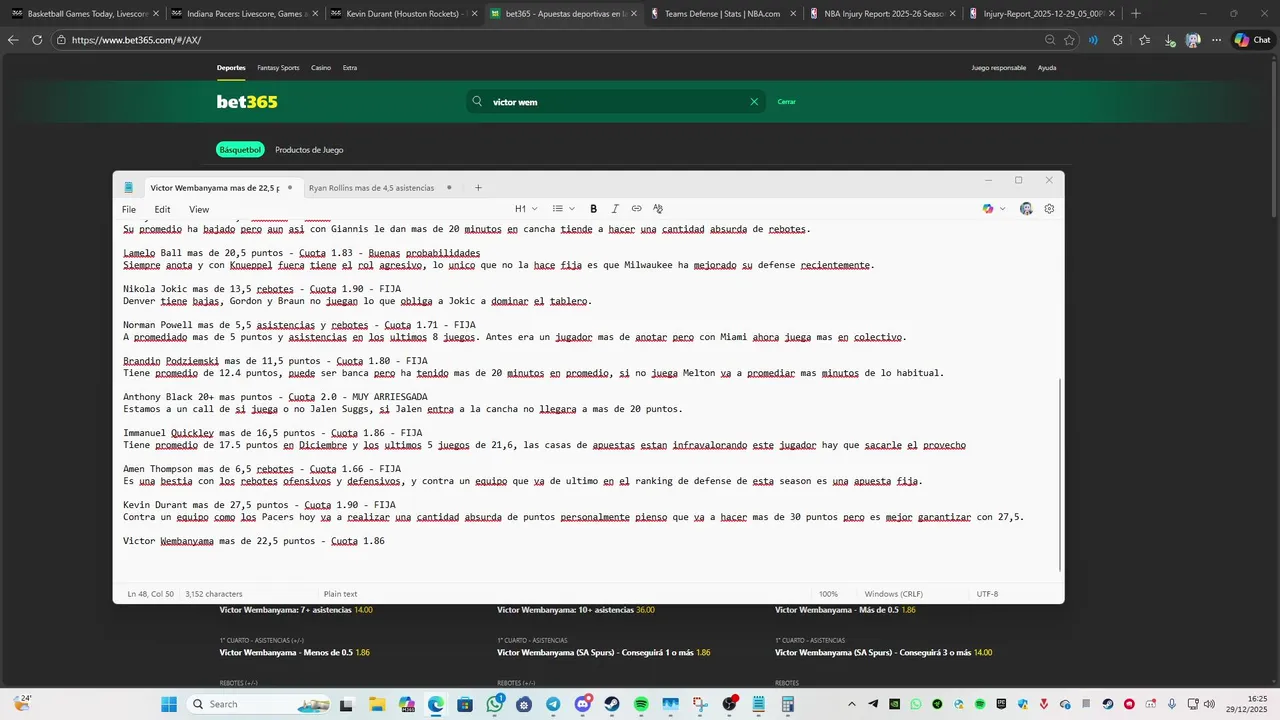Click the Ln 48, Col 50 indicator

click(150, 594)
